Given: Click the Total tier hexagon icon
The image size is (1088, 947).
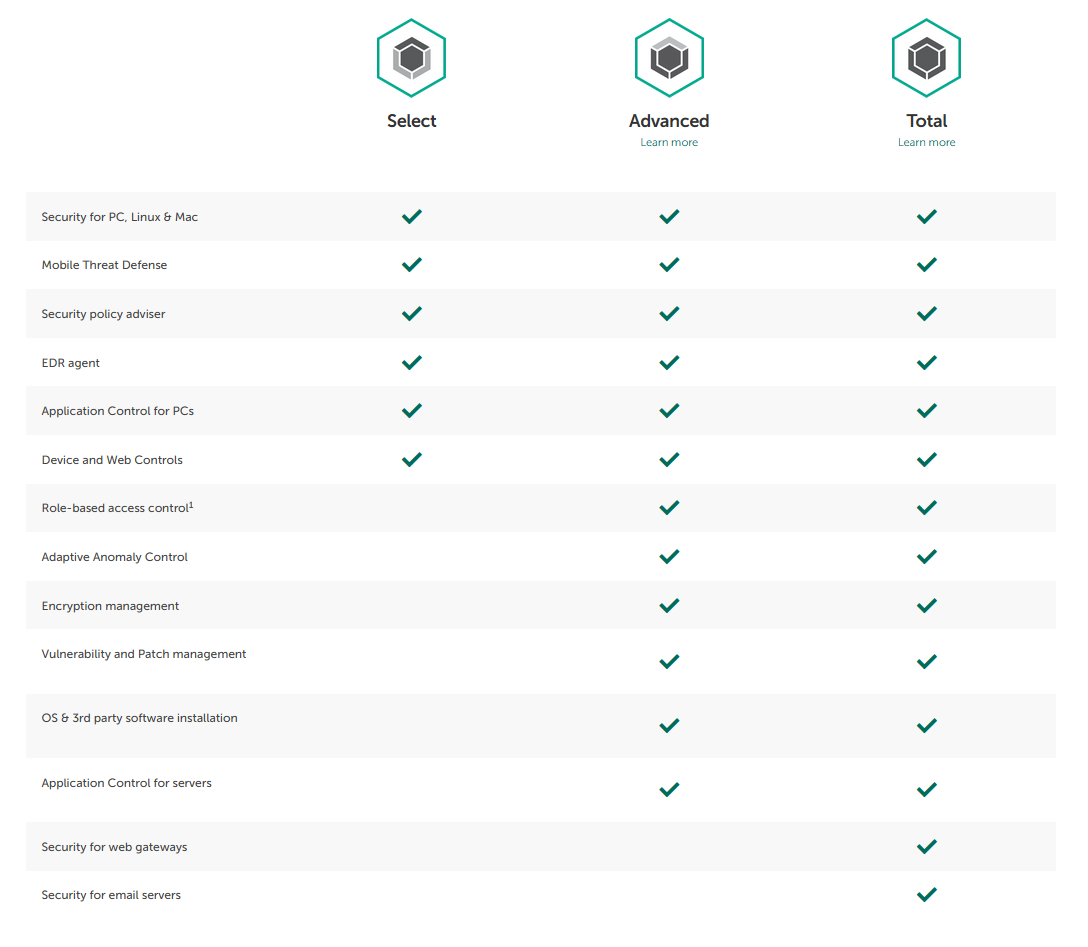Looking at the screenshot, I should click(x=926, y=58).
